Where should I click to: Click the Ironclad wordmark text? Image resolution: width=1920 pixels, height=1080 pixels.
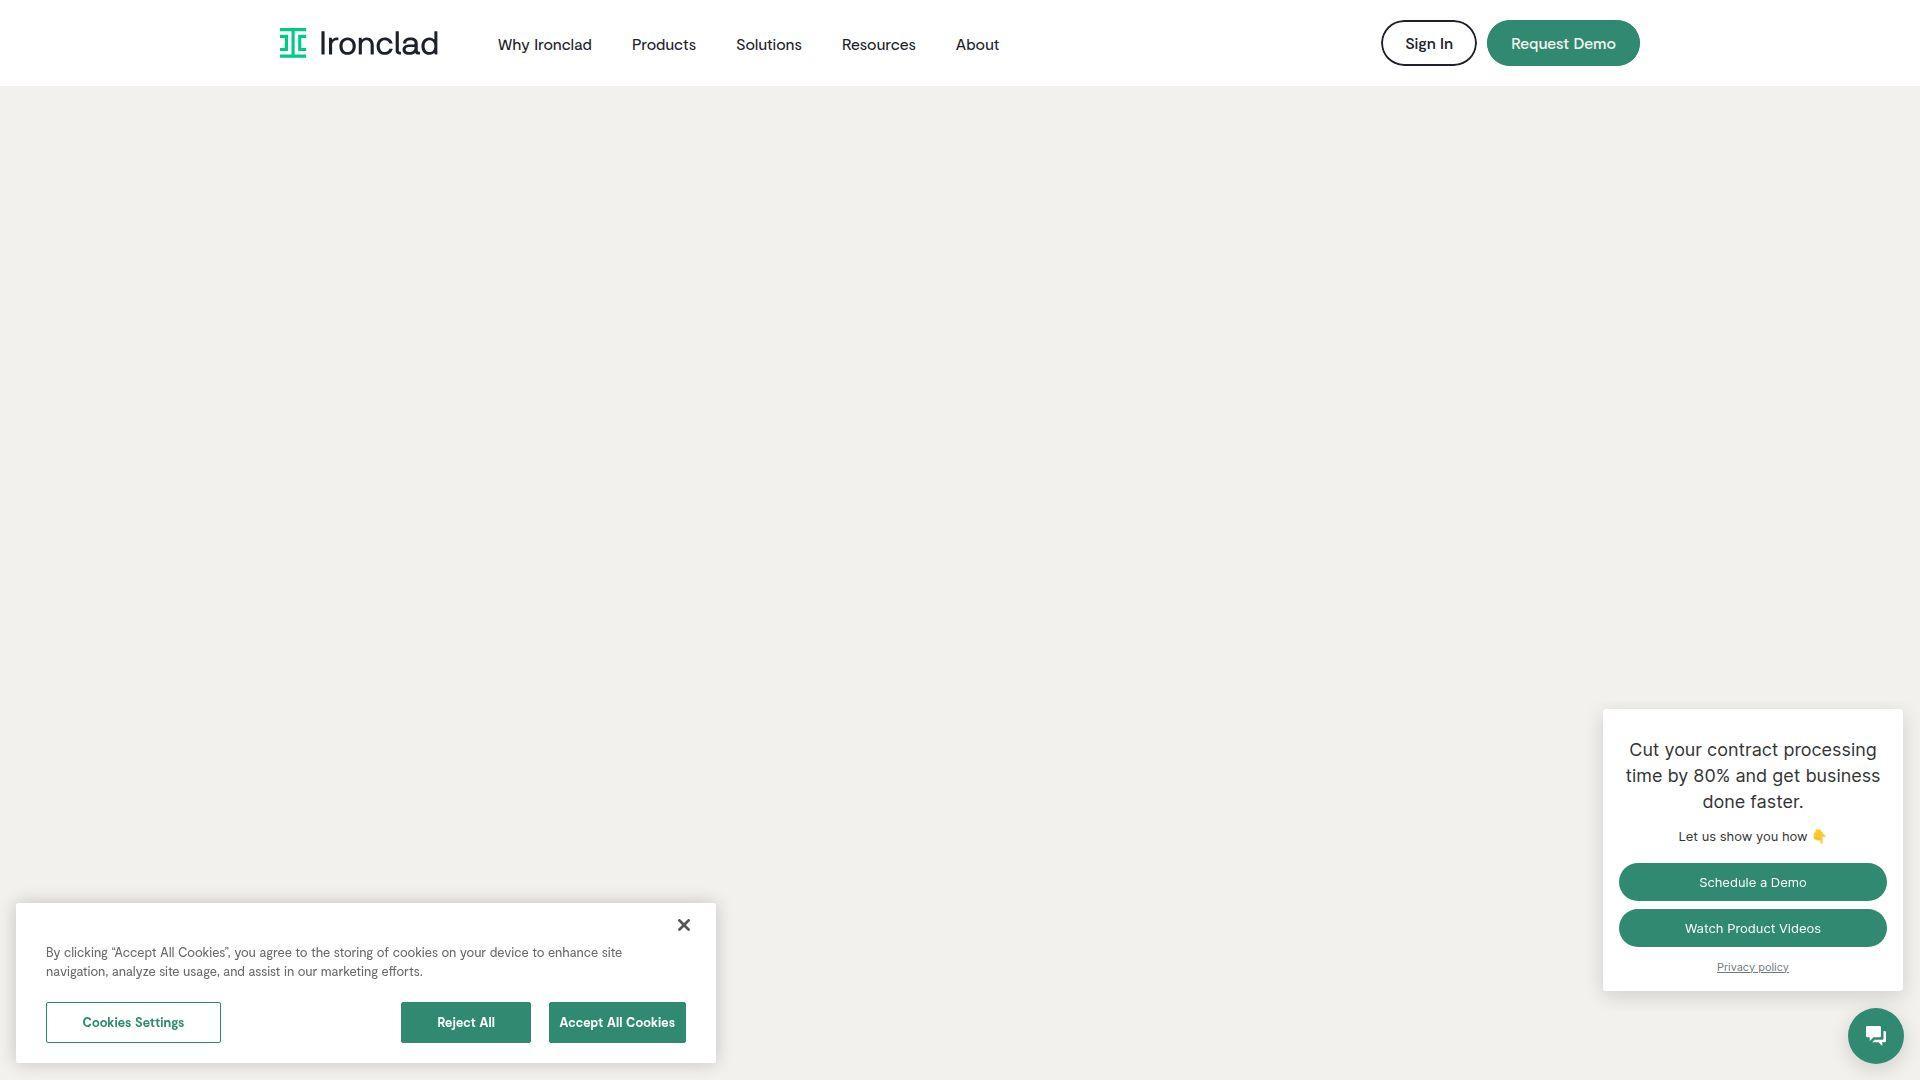pos(378,44)
